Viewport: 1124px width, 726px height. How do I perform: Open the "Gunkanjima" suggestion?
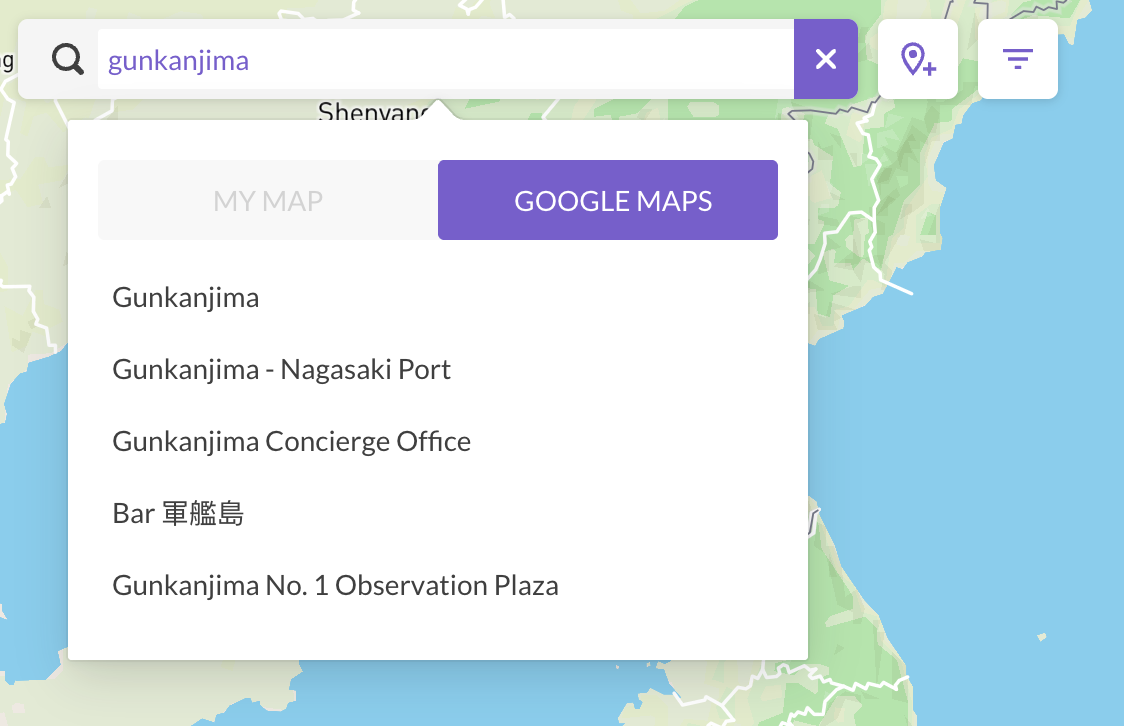185,297
